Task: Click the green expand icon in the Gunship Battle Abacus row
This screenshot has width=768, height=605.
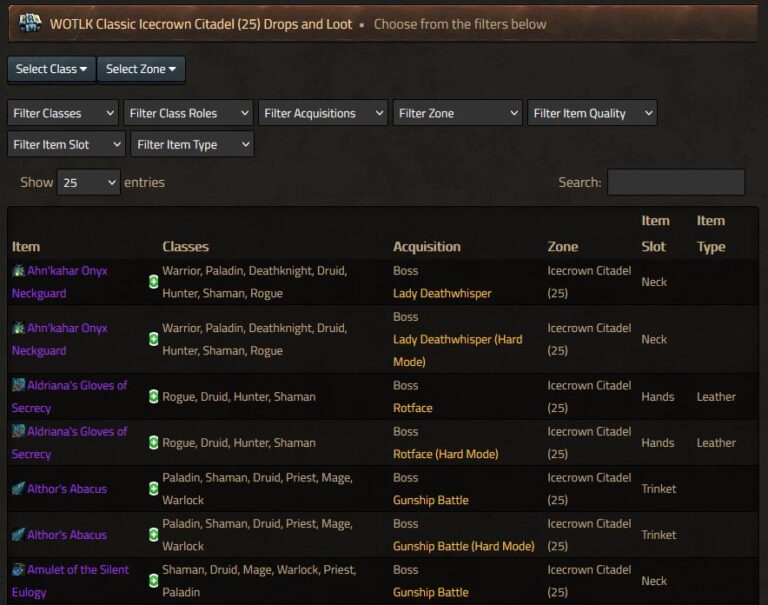Action: point(153,488)
